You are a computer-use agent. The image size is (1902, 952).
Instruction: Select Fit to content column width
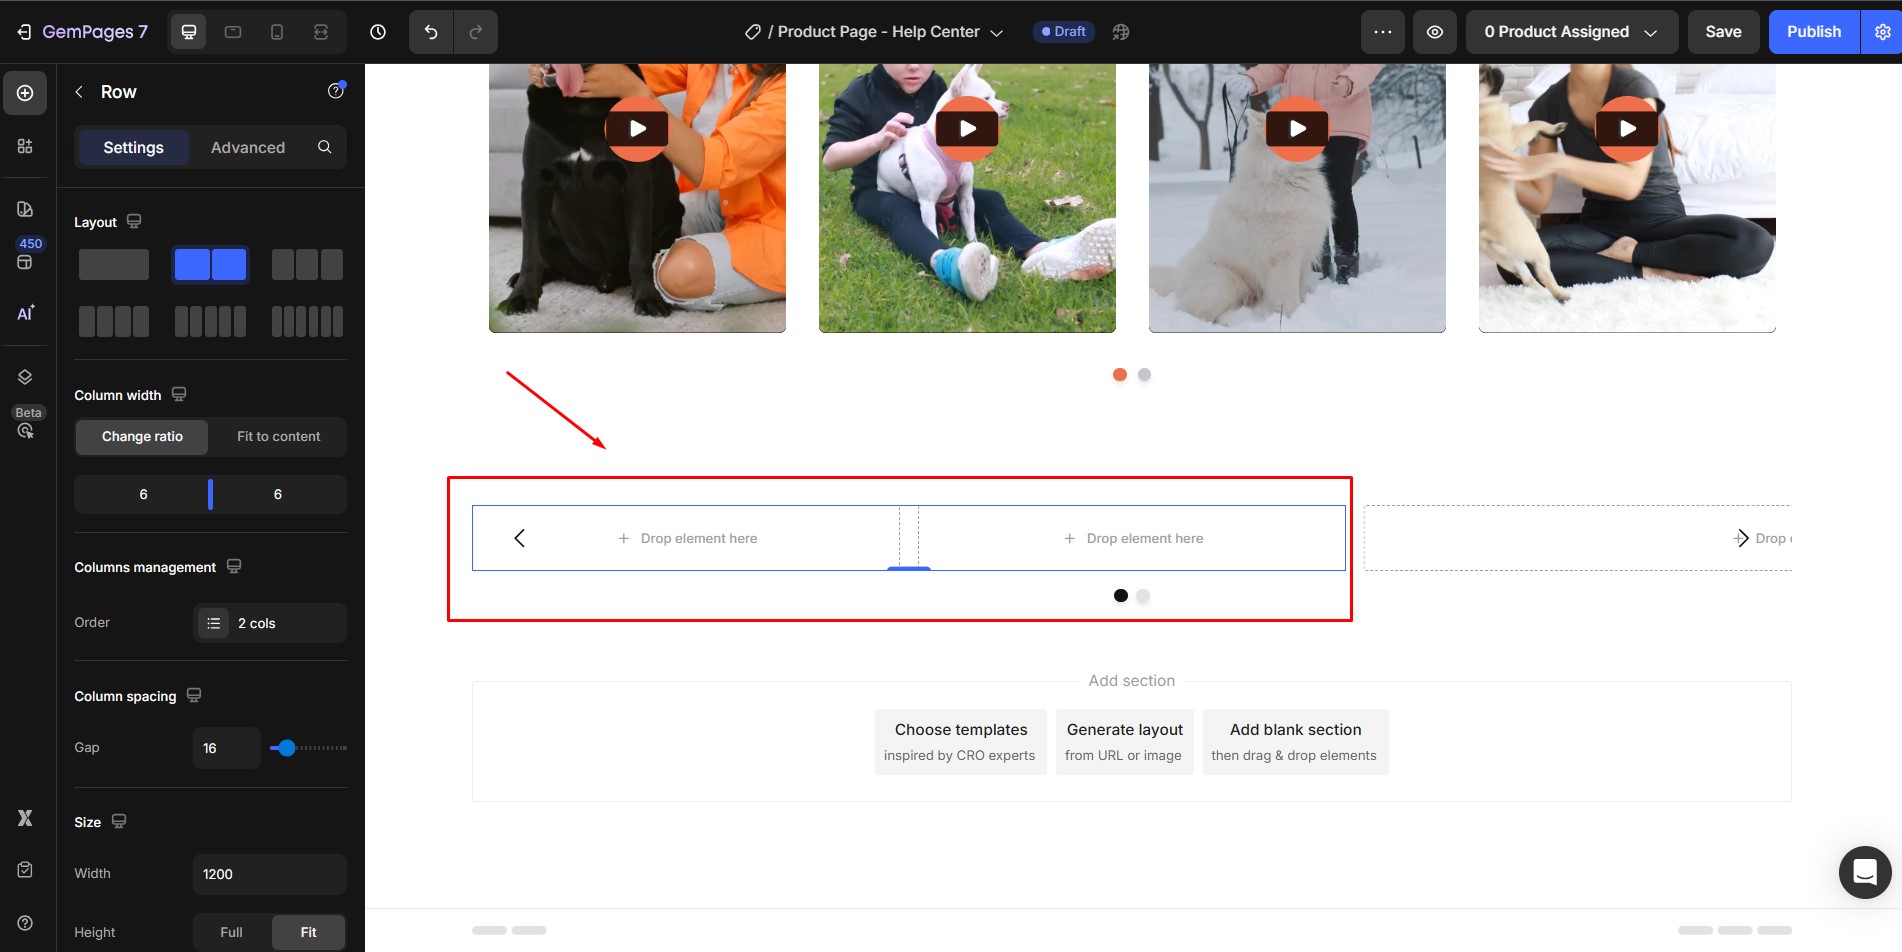click(x=278, y=437)
